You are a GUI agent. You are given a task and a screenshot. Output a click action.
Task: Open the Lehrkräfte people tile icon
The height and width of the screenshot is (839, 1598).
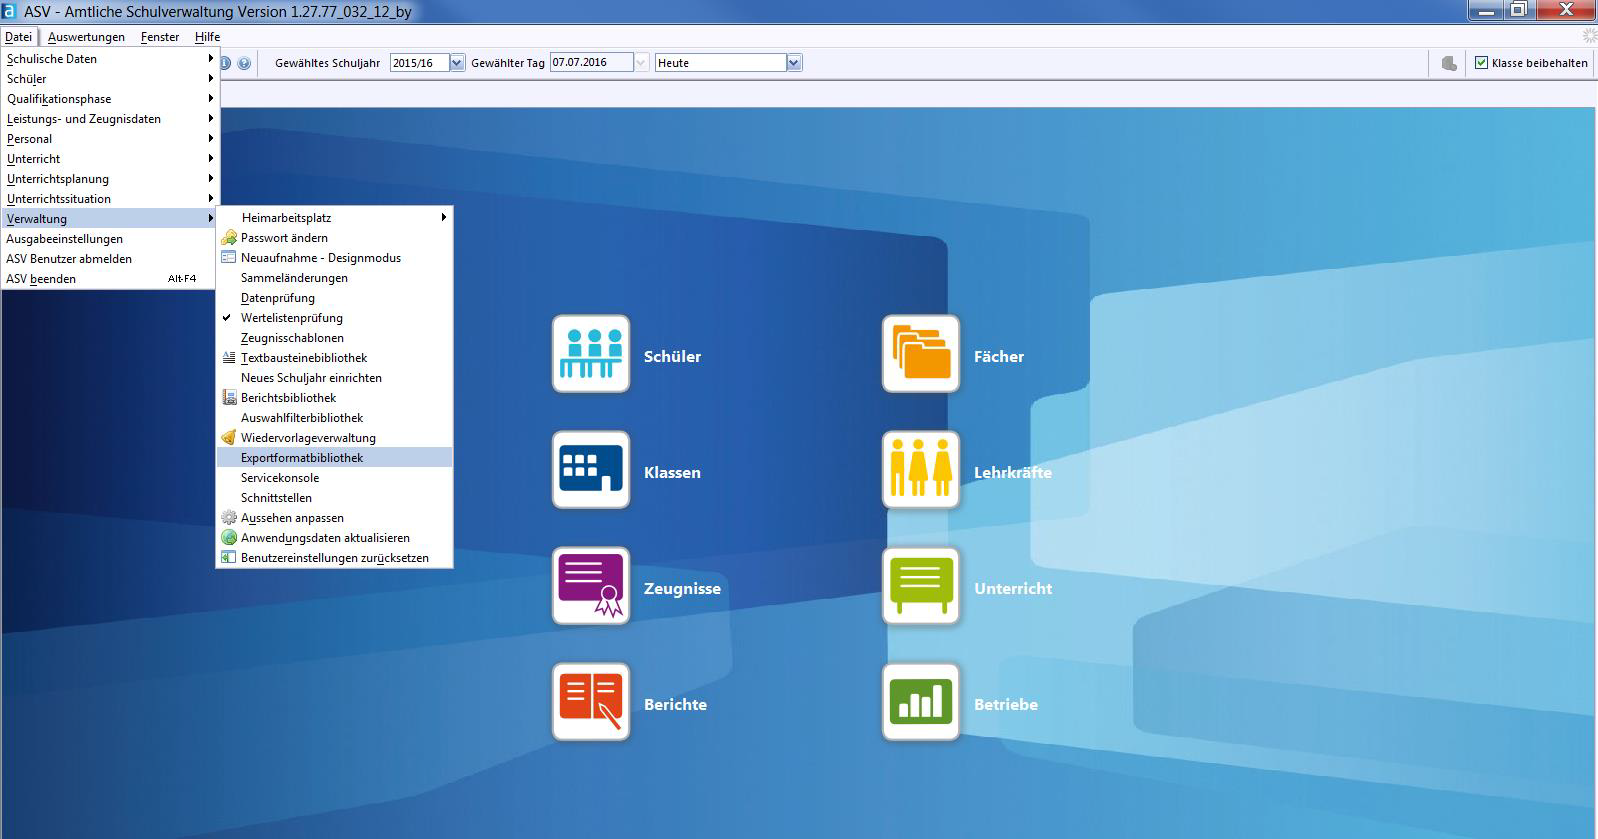(921, 470)
